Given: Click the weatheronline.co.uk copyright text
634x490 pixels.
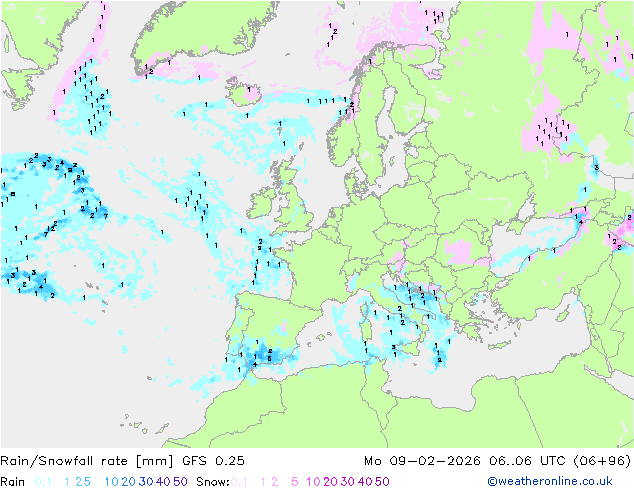Looking at the screenshot, I should coord(550,481).
